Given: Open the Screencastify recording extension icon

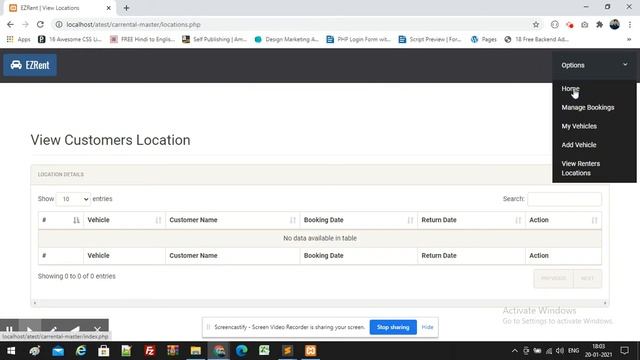Looking at the screenshot, I should [x=570, y=25].
